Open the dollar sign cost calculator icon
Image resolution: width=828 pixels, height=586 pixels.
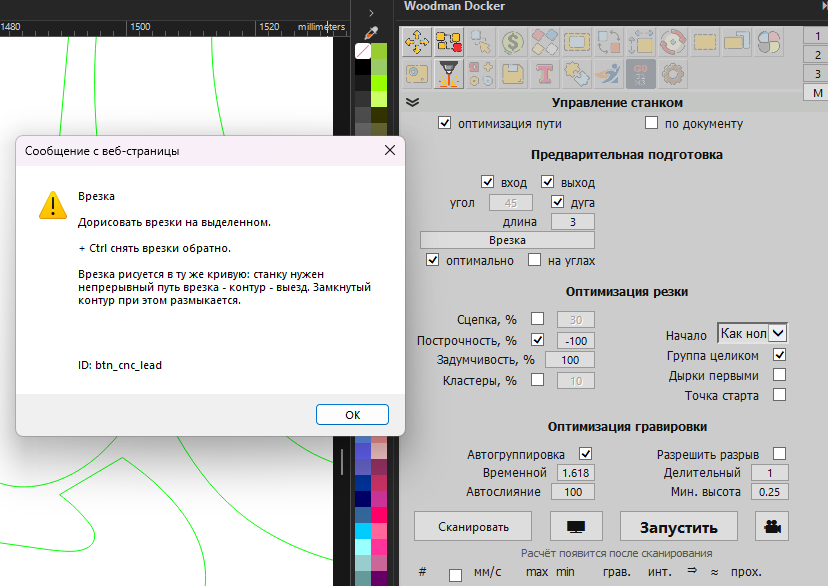[512, 42]
